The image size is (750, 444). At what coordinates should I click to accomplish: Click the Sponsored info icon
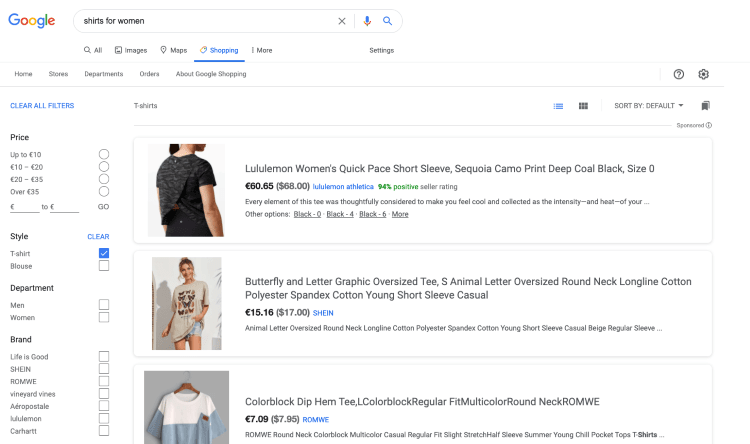coord(708,125)
